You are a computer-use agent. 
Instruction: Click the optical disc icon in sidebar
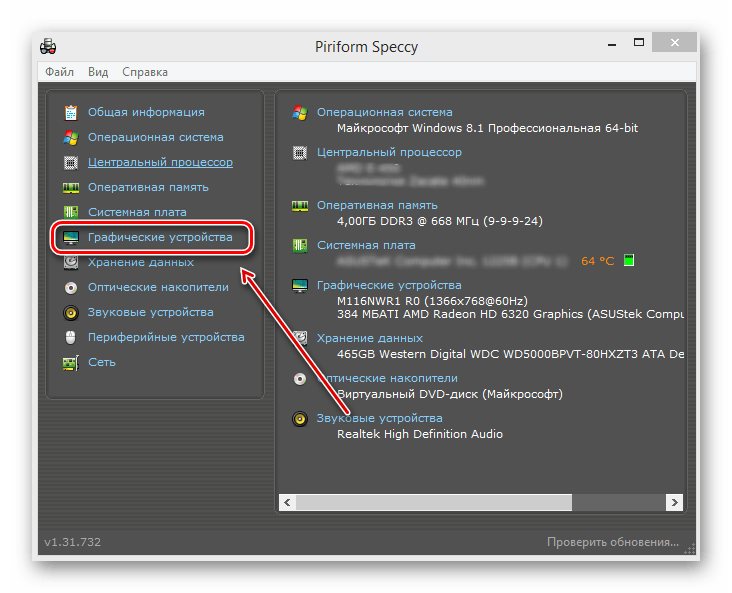tap(71, 288)
